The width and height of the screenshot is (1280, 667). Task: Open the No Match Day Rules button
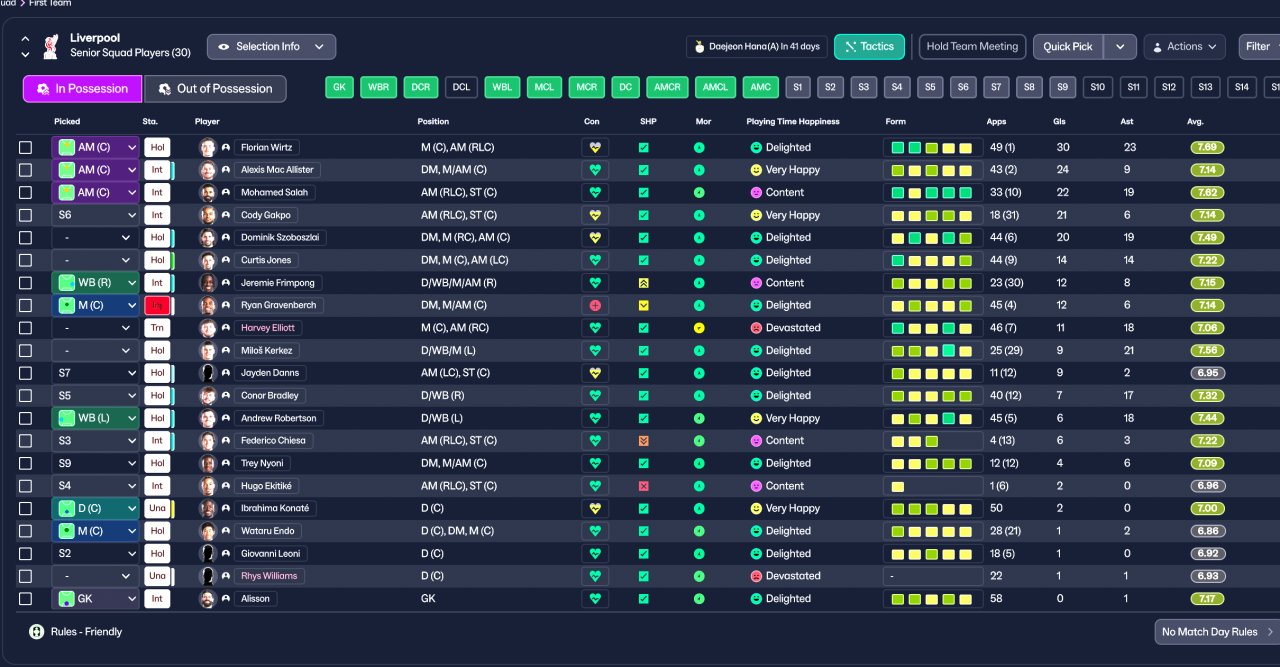(1217, 632)
